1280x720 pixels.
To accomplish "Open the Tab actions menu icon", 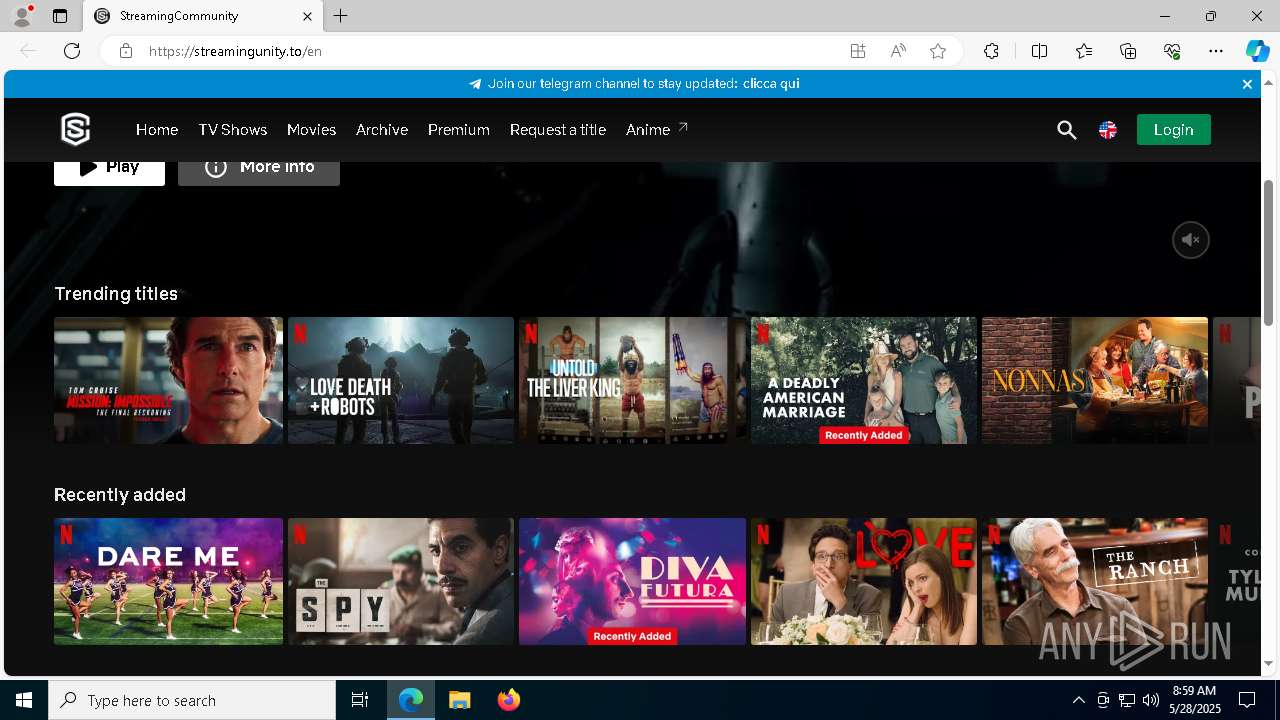I will point(60,16).
